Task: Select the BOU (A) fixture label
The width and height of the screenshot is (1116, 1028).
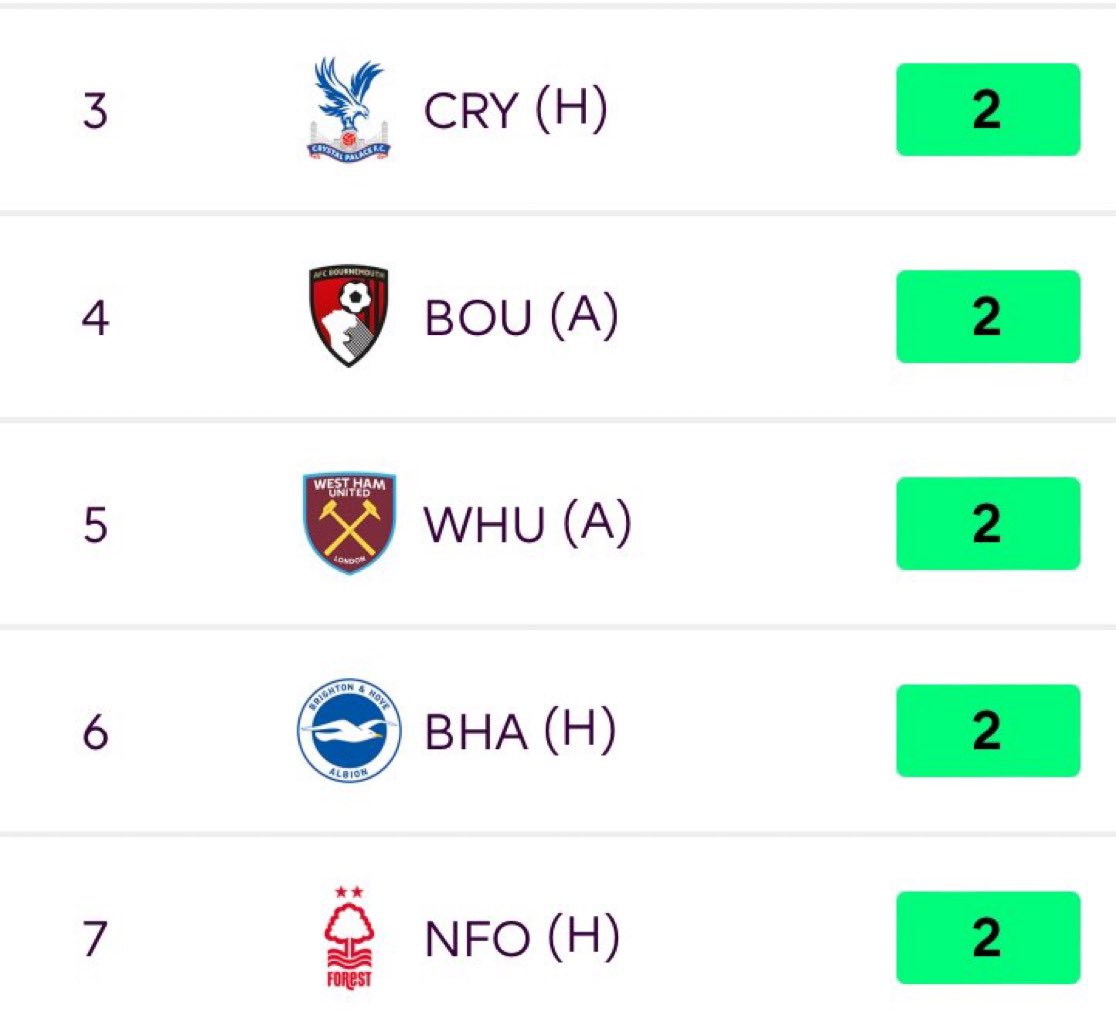Action: tap(522, 317)
